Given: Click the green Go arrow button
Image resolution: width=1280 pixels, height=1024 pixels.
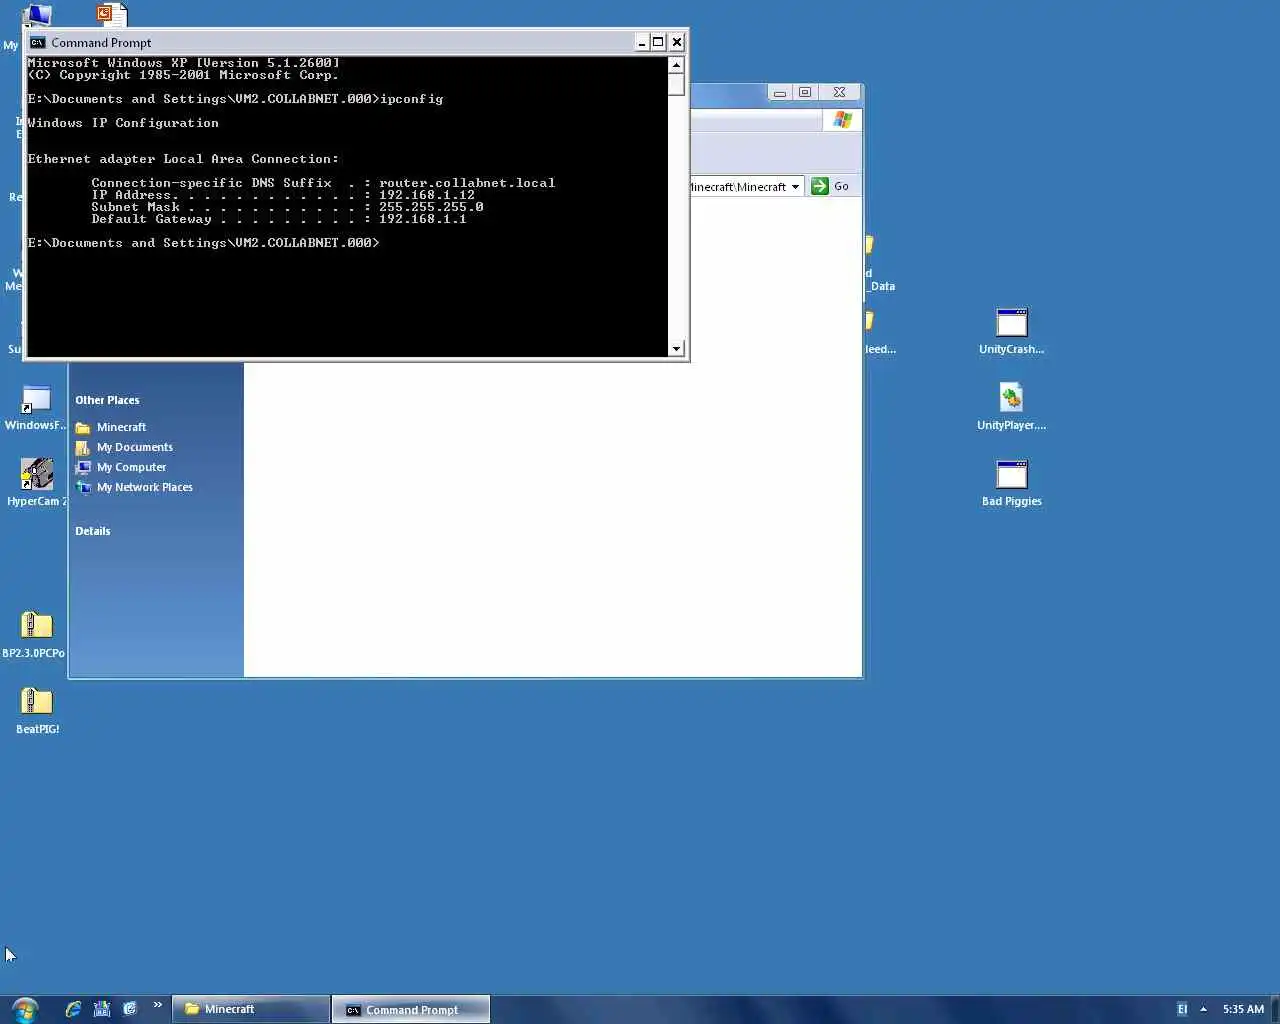Looking at the screenshot, I should [820, 186].
